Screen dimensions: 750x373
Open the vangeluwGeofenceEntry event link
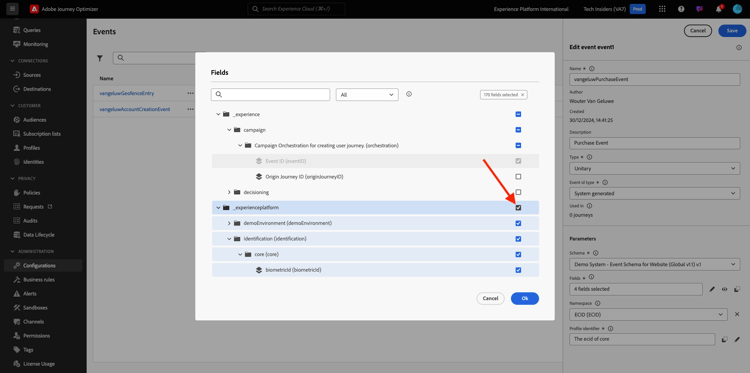pos(126,93)
